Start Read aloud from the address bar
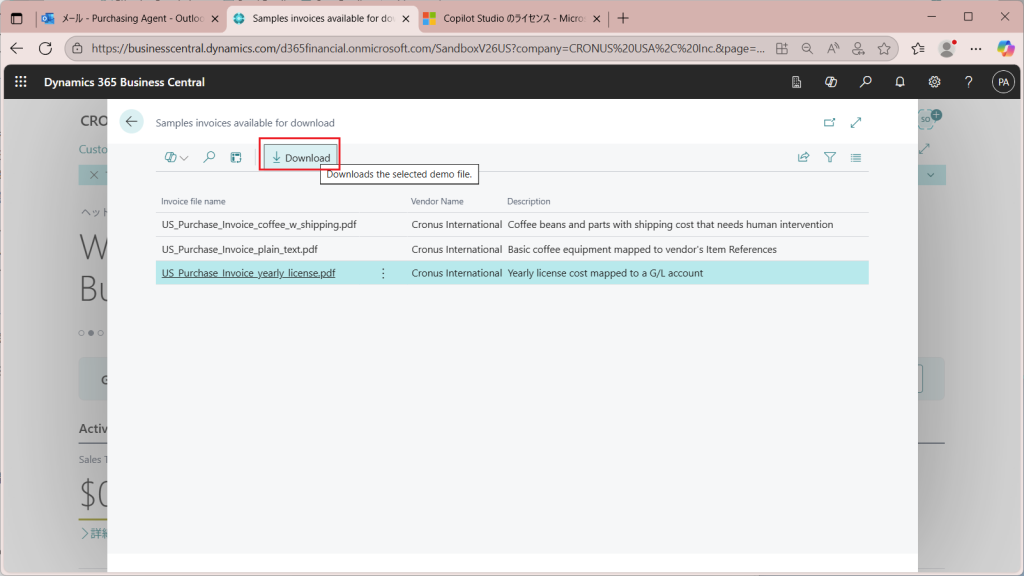The height and width of the screenshot is (576, 1024). pyautogui.click(x=833, y=48)
